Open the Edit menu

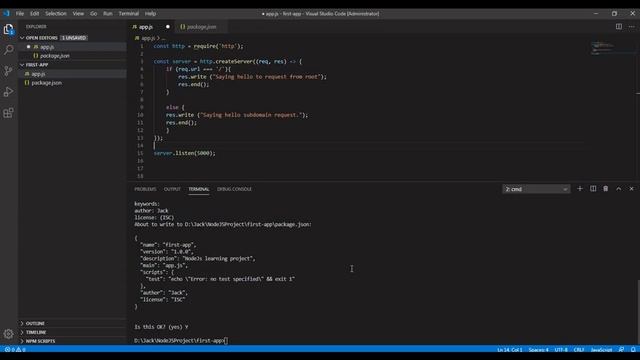35,13
